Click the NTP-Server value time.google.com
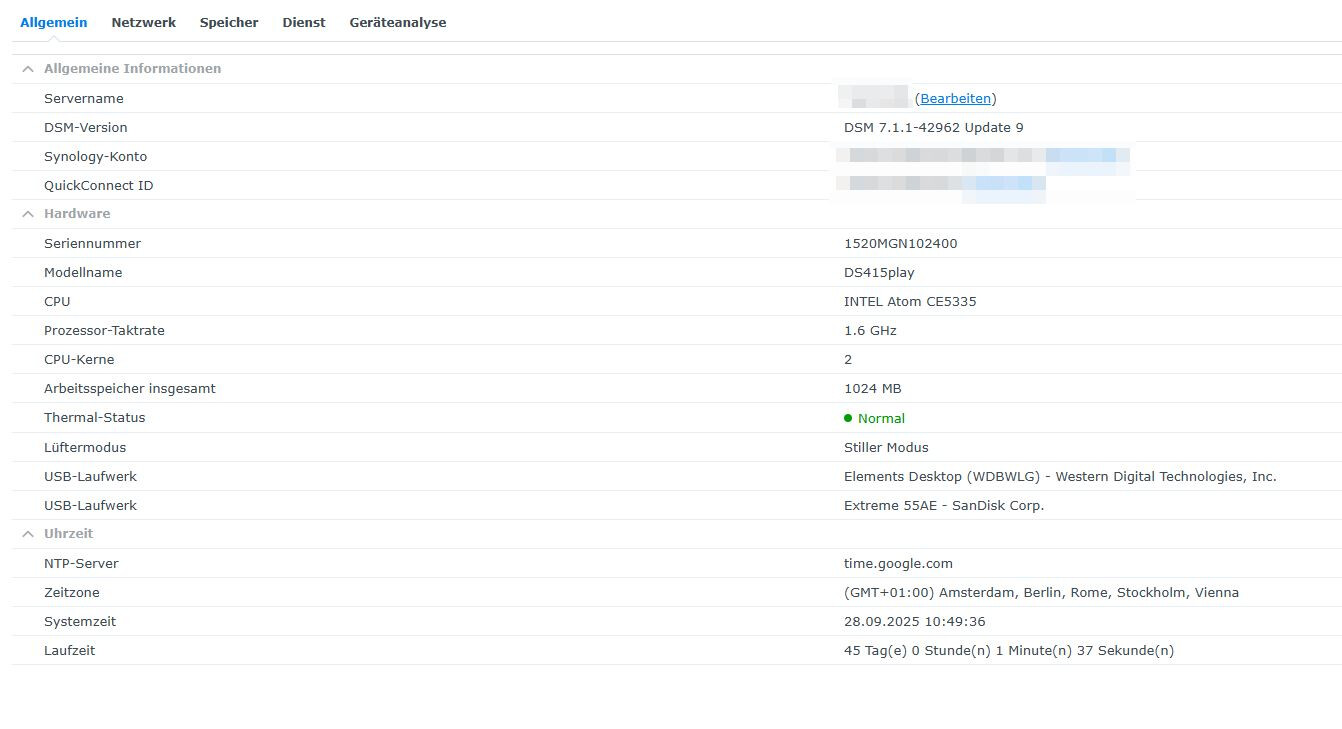 898,563
